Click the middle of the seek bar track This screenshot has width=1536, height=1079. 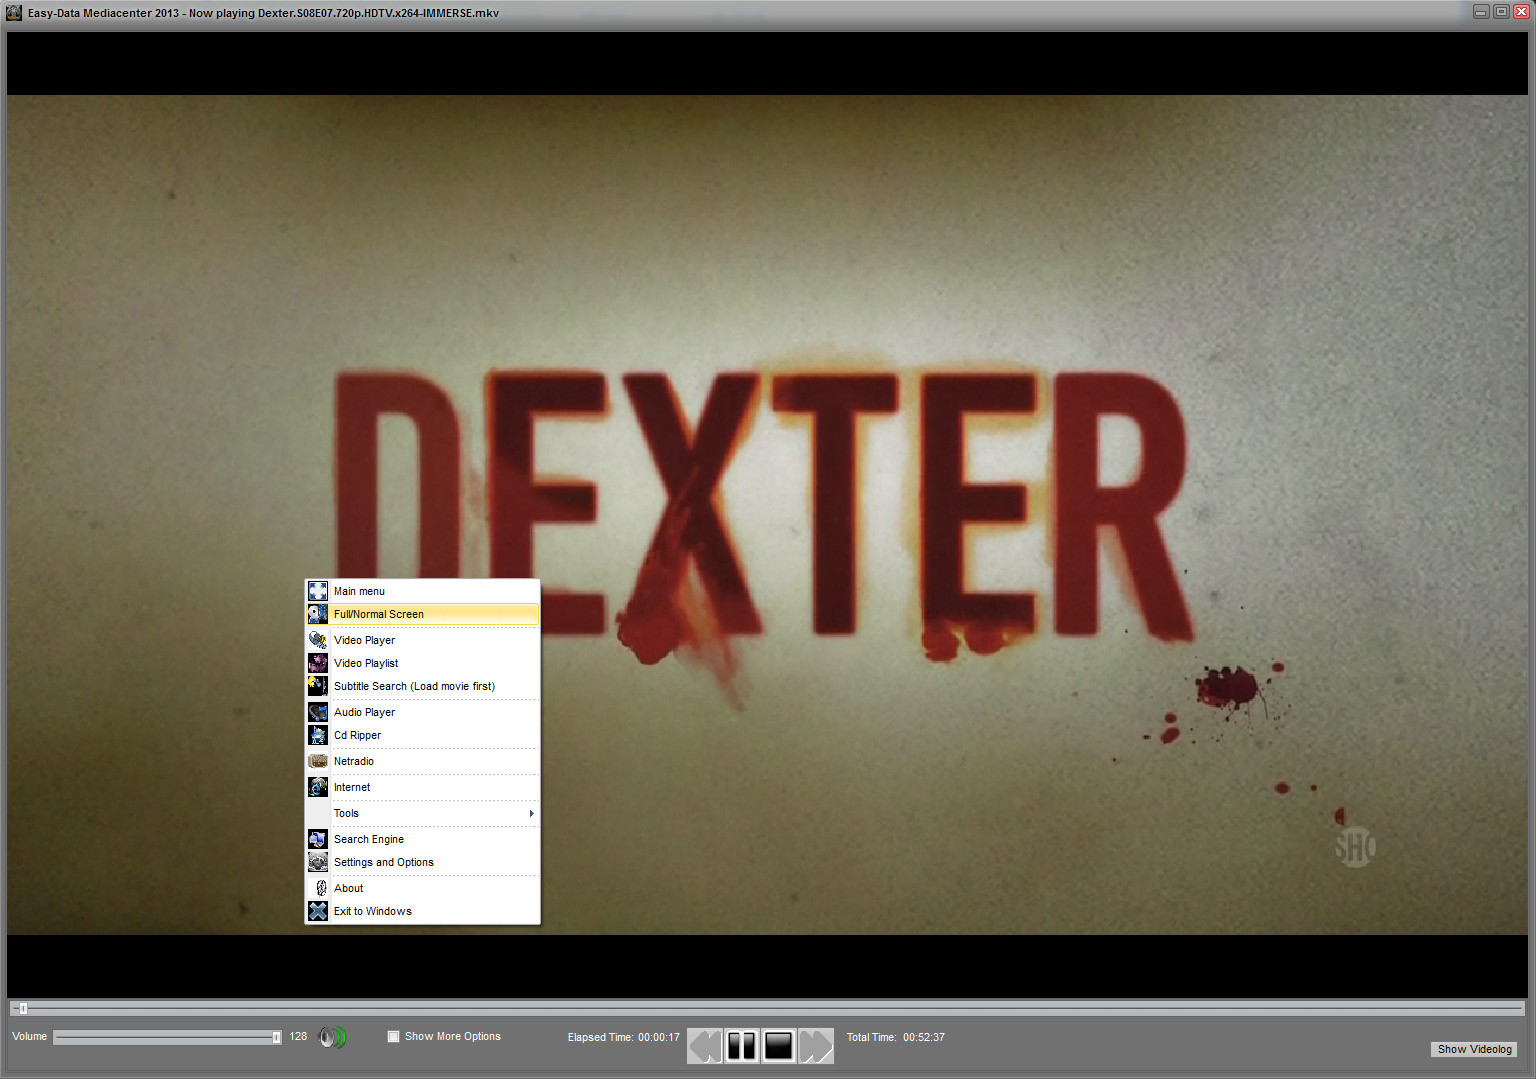(767, 1008)
